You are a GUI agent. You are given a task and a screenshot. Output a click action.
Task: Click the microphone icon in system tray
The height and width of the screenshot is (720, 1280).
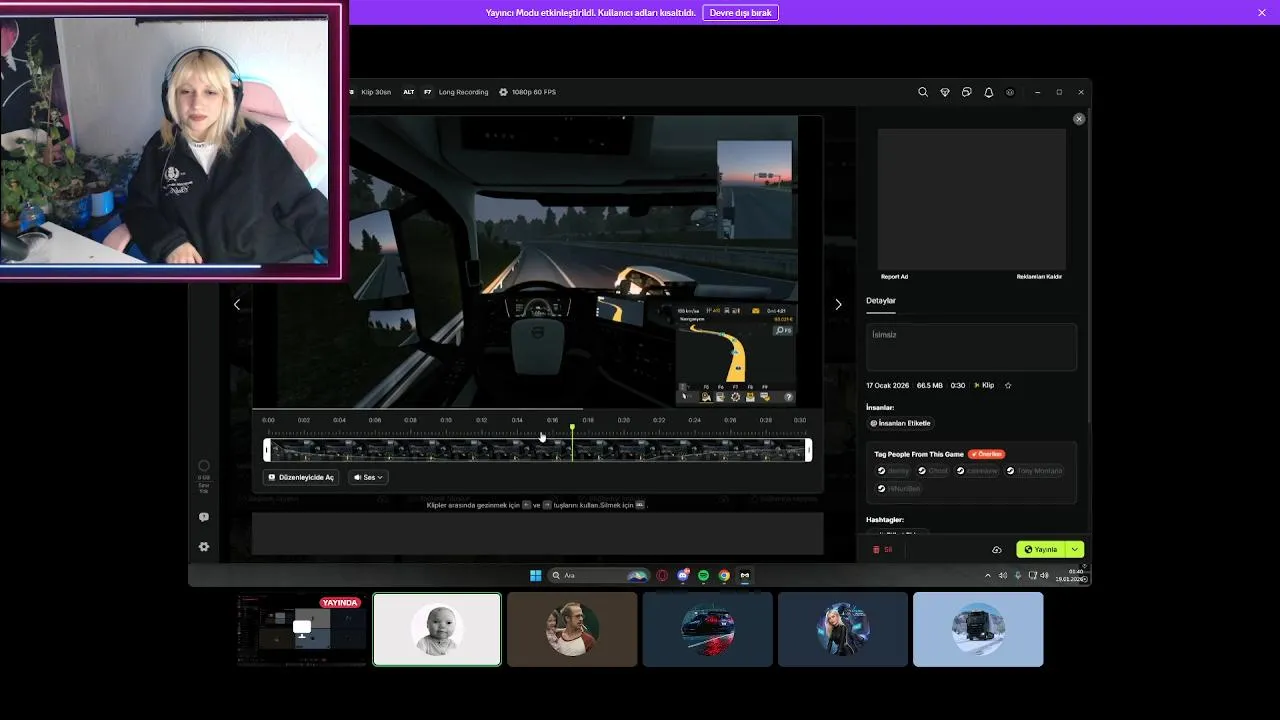[x=1018, y=575]
